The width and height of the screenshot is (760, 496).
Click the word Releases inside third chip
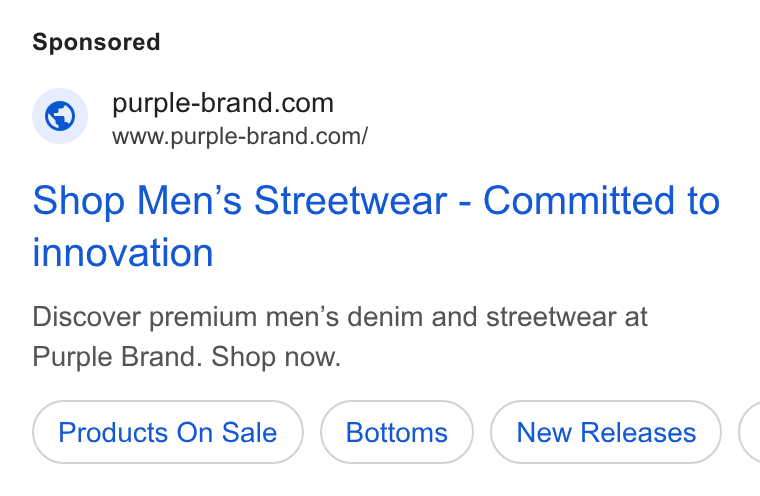638,432
